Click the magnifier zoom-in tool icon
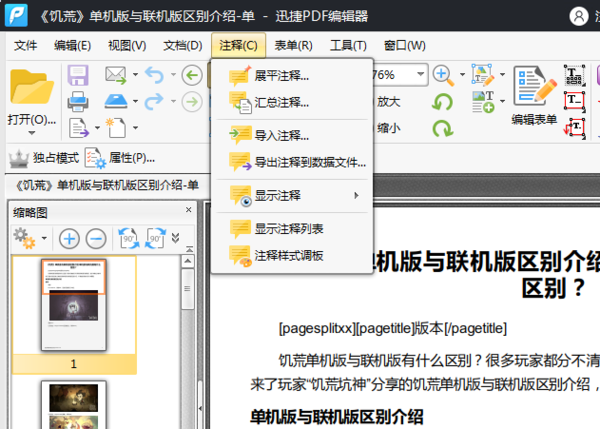This screenshot has height=429, width=600. pos(443,75)
